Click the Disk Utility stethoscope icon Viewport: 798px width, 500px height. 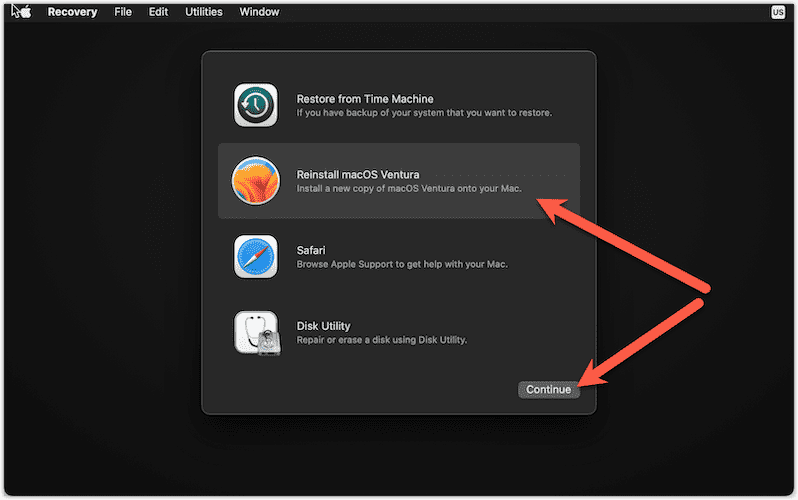[256, 333]
